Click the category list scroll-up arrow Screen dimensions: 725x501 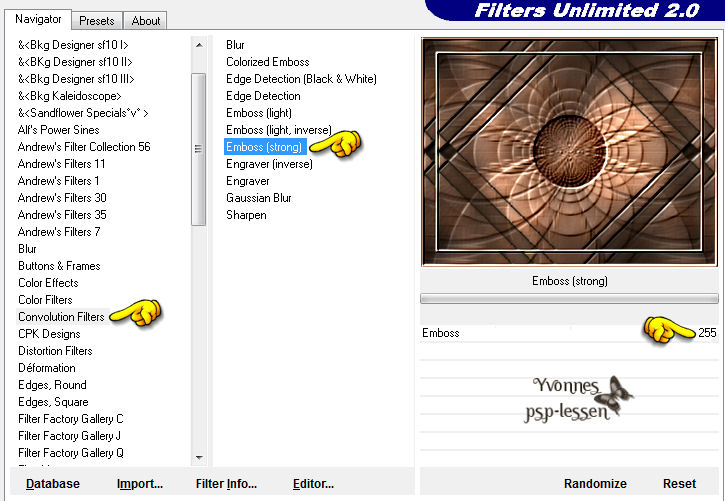coord(199,45)
